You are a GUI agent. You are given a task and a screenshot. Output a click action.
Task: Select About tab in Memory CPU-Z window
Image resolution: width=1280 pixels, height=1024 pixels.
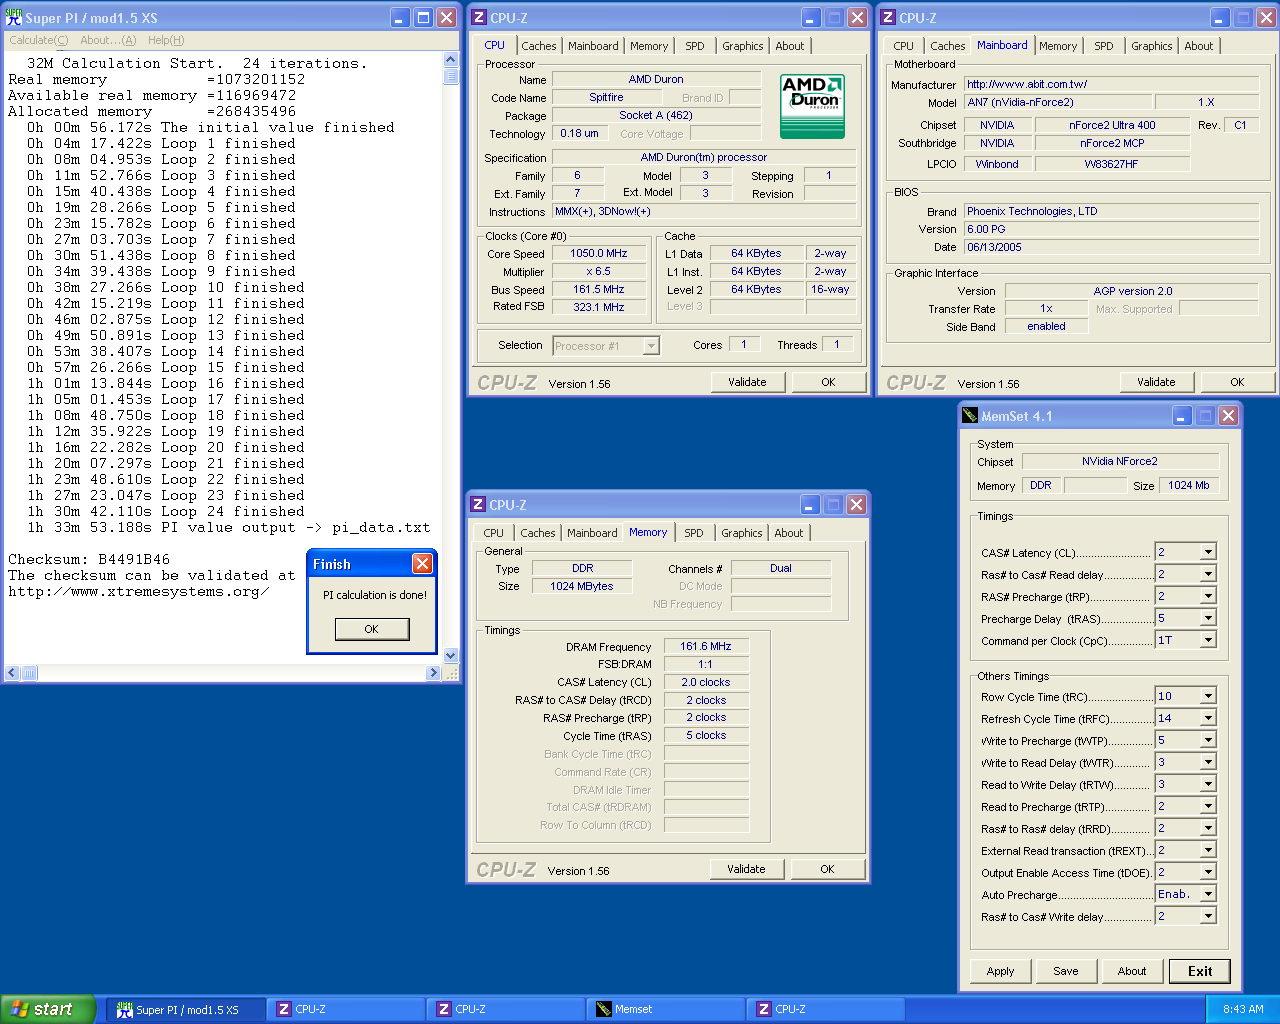[x=789, y=533]
